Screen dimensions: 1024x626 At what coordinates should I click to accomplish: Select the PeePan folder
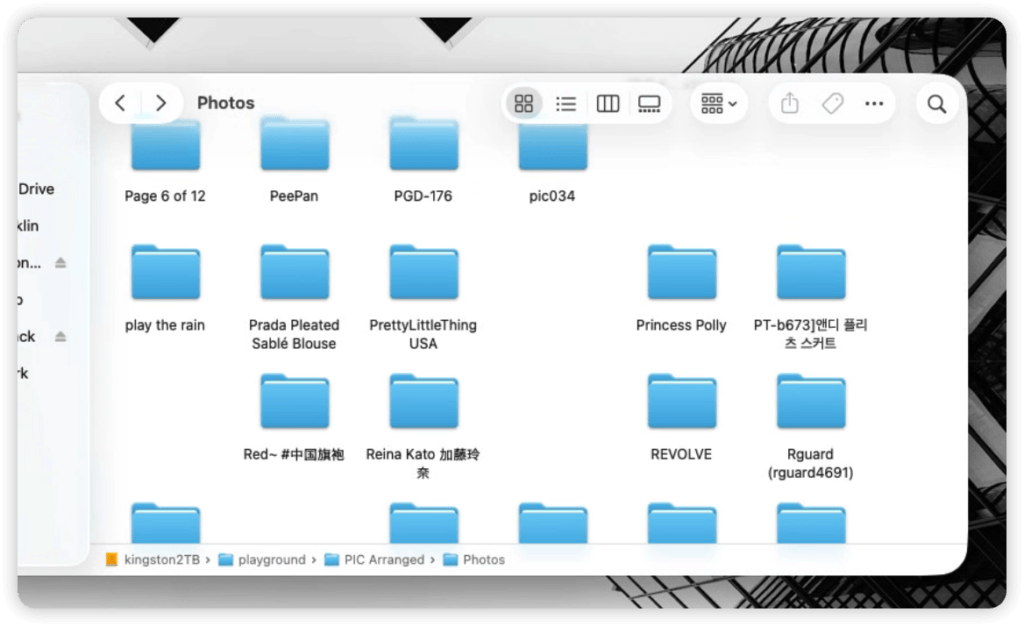(x=295, y=145)
